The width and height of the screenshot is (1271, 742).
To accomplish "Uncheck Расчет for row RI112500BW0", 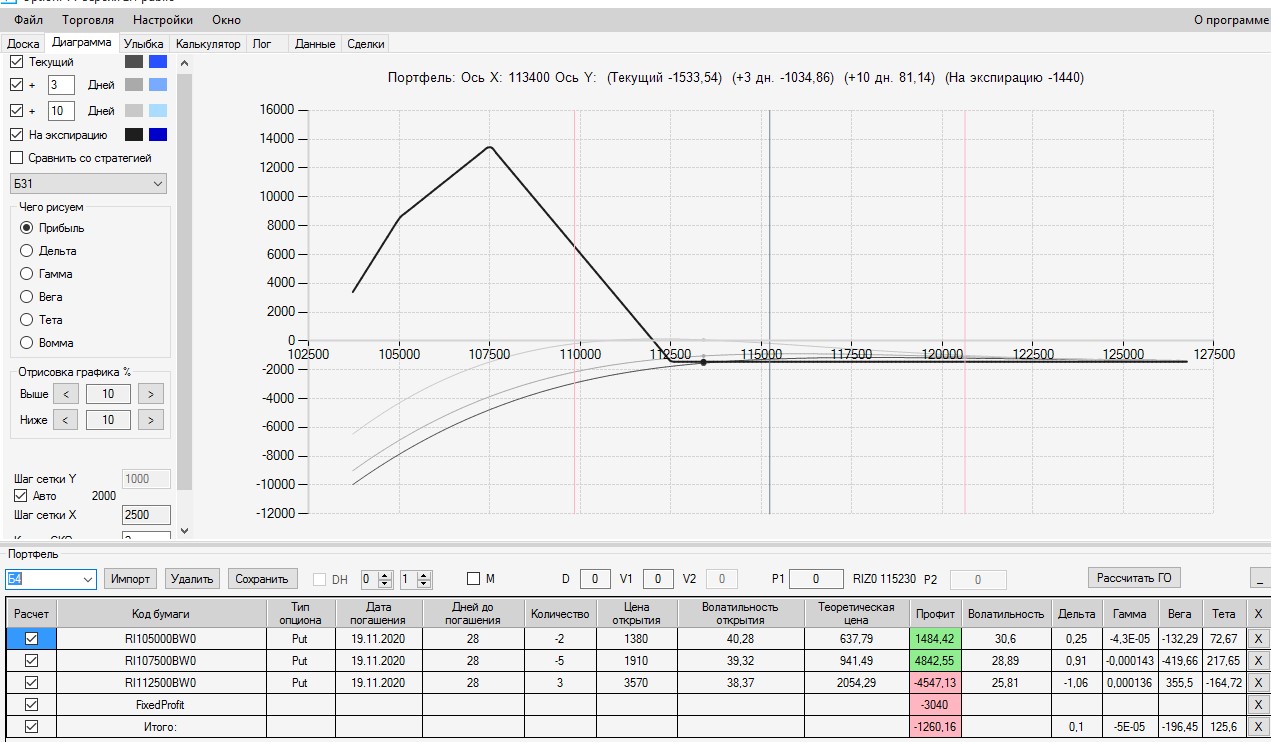I will tap(31, 683).
